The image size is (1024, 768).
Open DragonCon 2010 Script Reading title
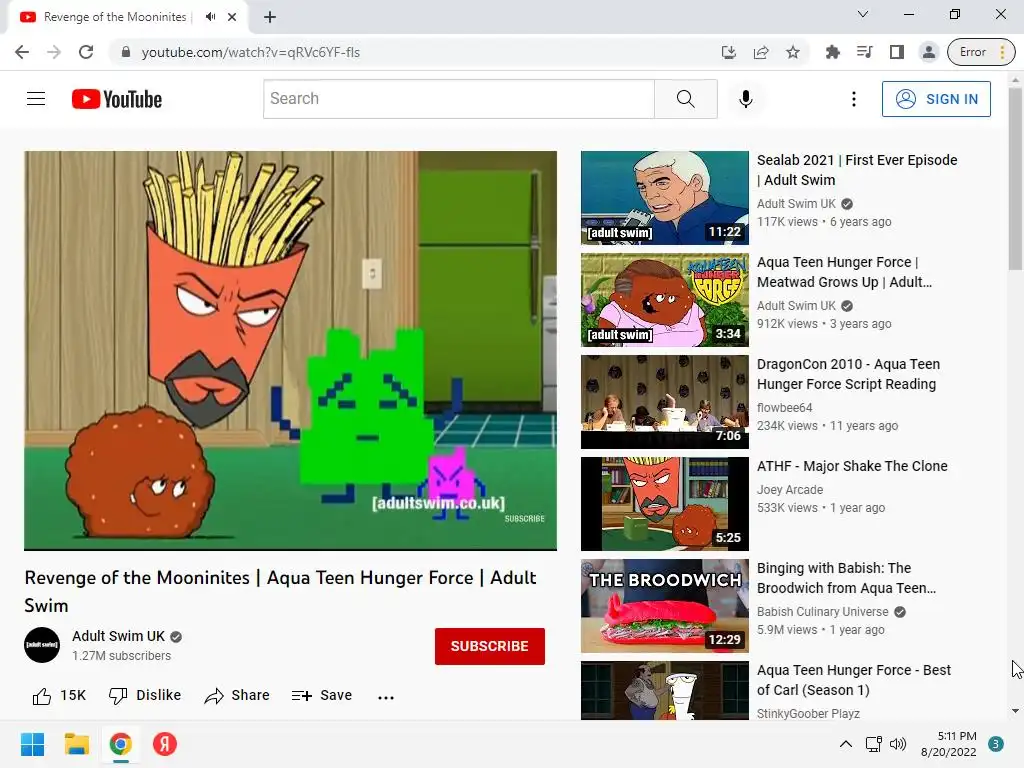click(x=848, y=374)
